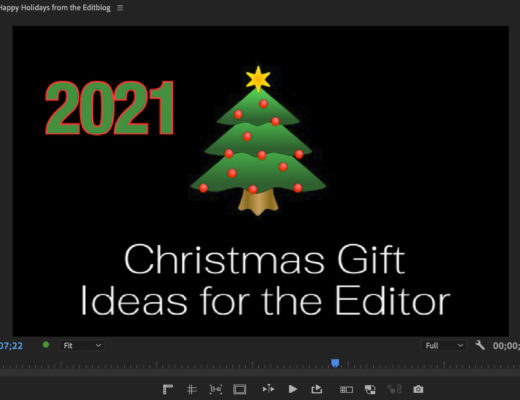Select the Happy Holidays from the Editblog tab
The height and width of the screenshot is (400, 520).
pos(55,8)
